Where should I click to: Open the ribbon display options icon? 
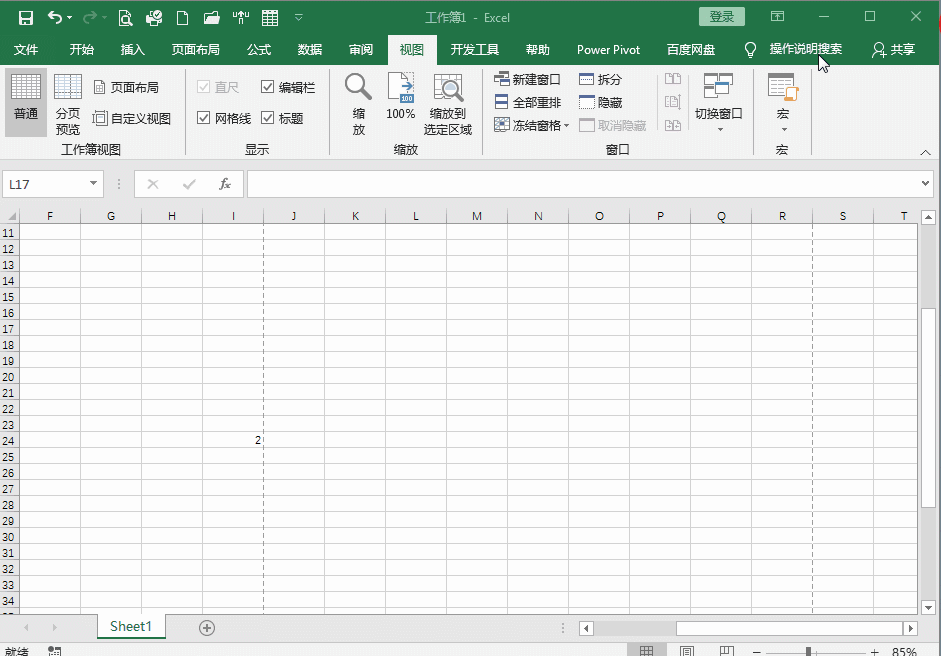coord(777,17)
